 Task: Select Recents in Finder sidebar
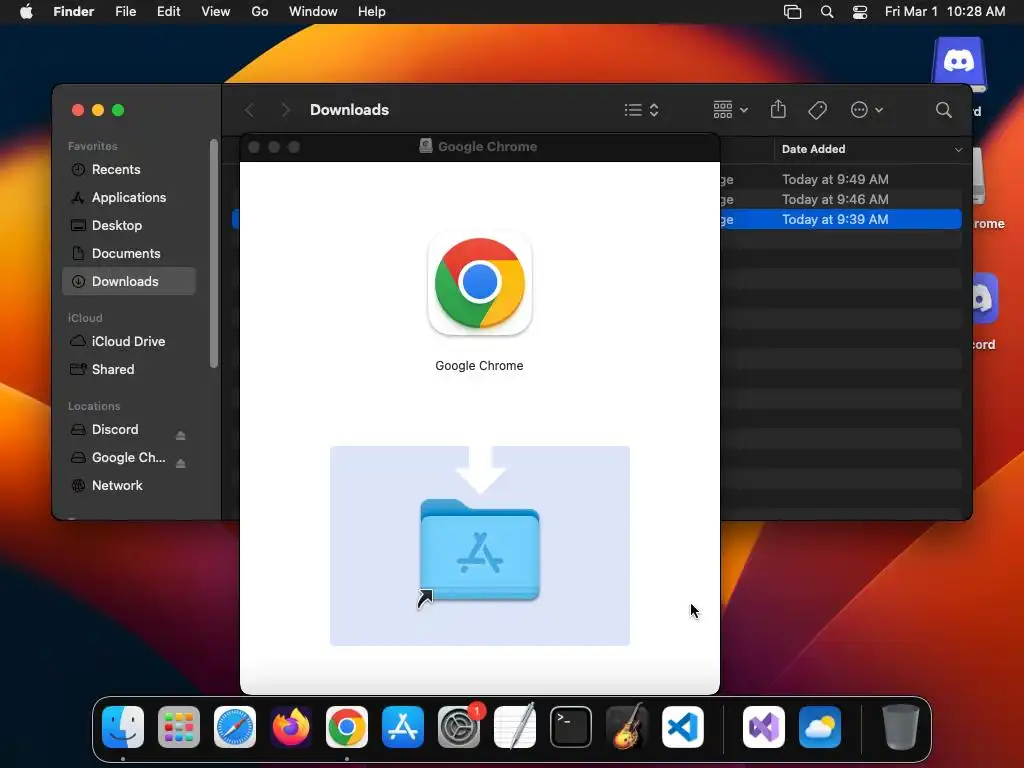tap(129, 170)
